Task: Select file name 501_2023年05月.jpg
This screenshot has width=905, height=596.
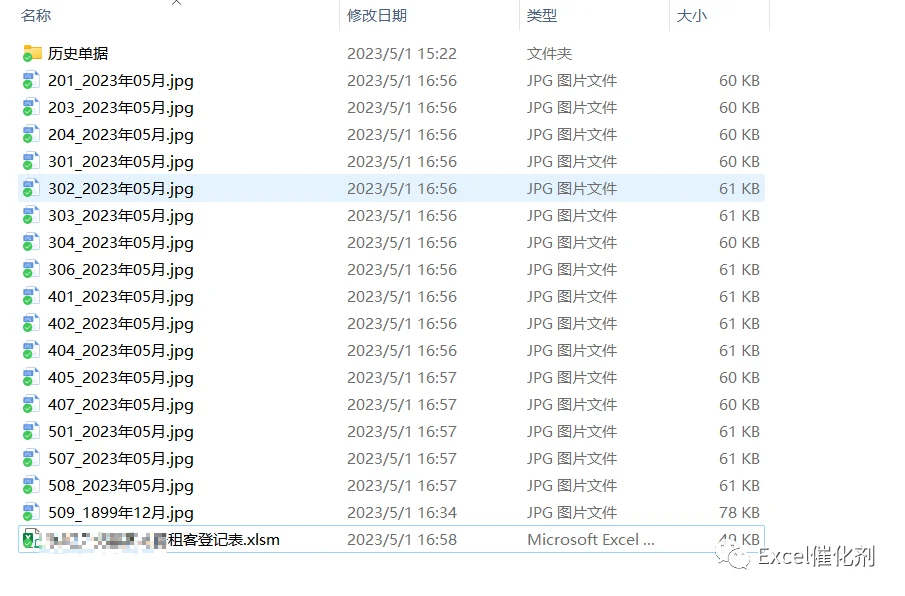Action: (x=121, y=432)
